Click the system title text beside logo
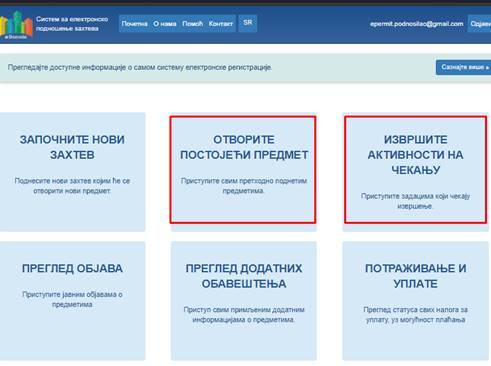Viewport: 491px width, 366px height. (x=72, y=24)
